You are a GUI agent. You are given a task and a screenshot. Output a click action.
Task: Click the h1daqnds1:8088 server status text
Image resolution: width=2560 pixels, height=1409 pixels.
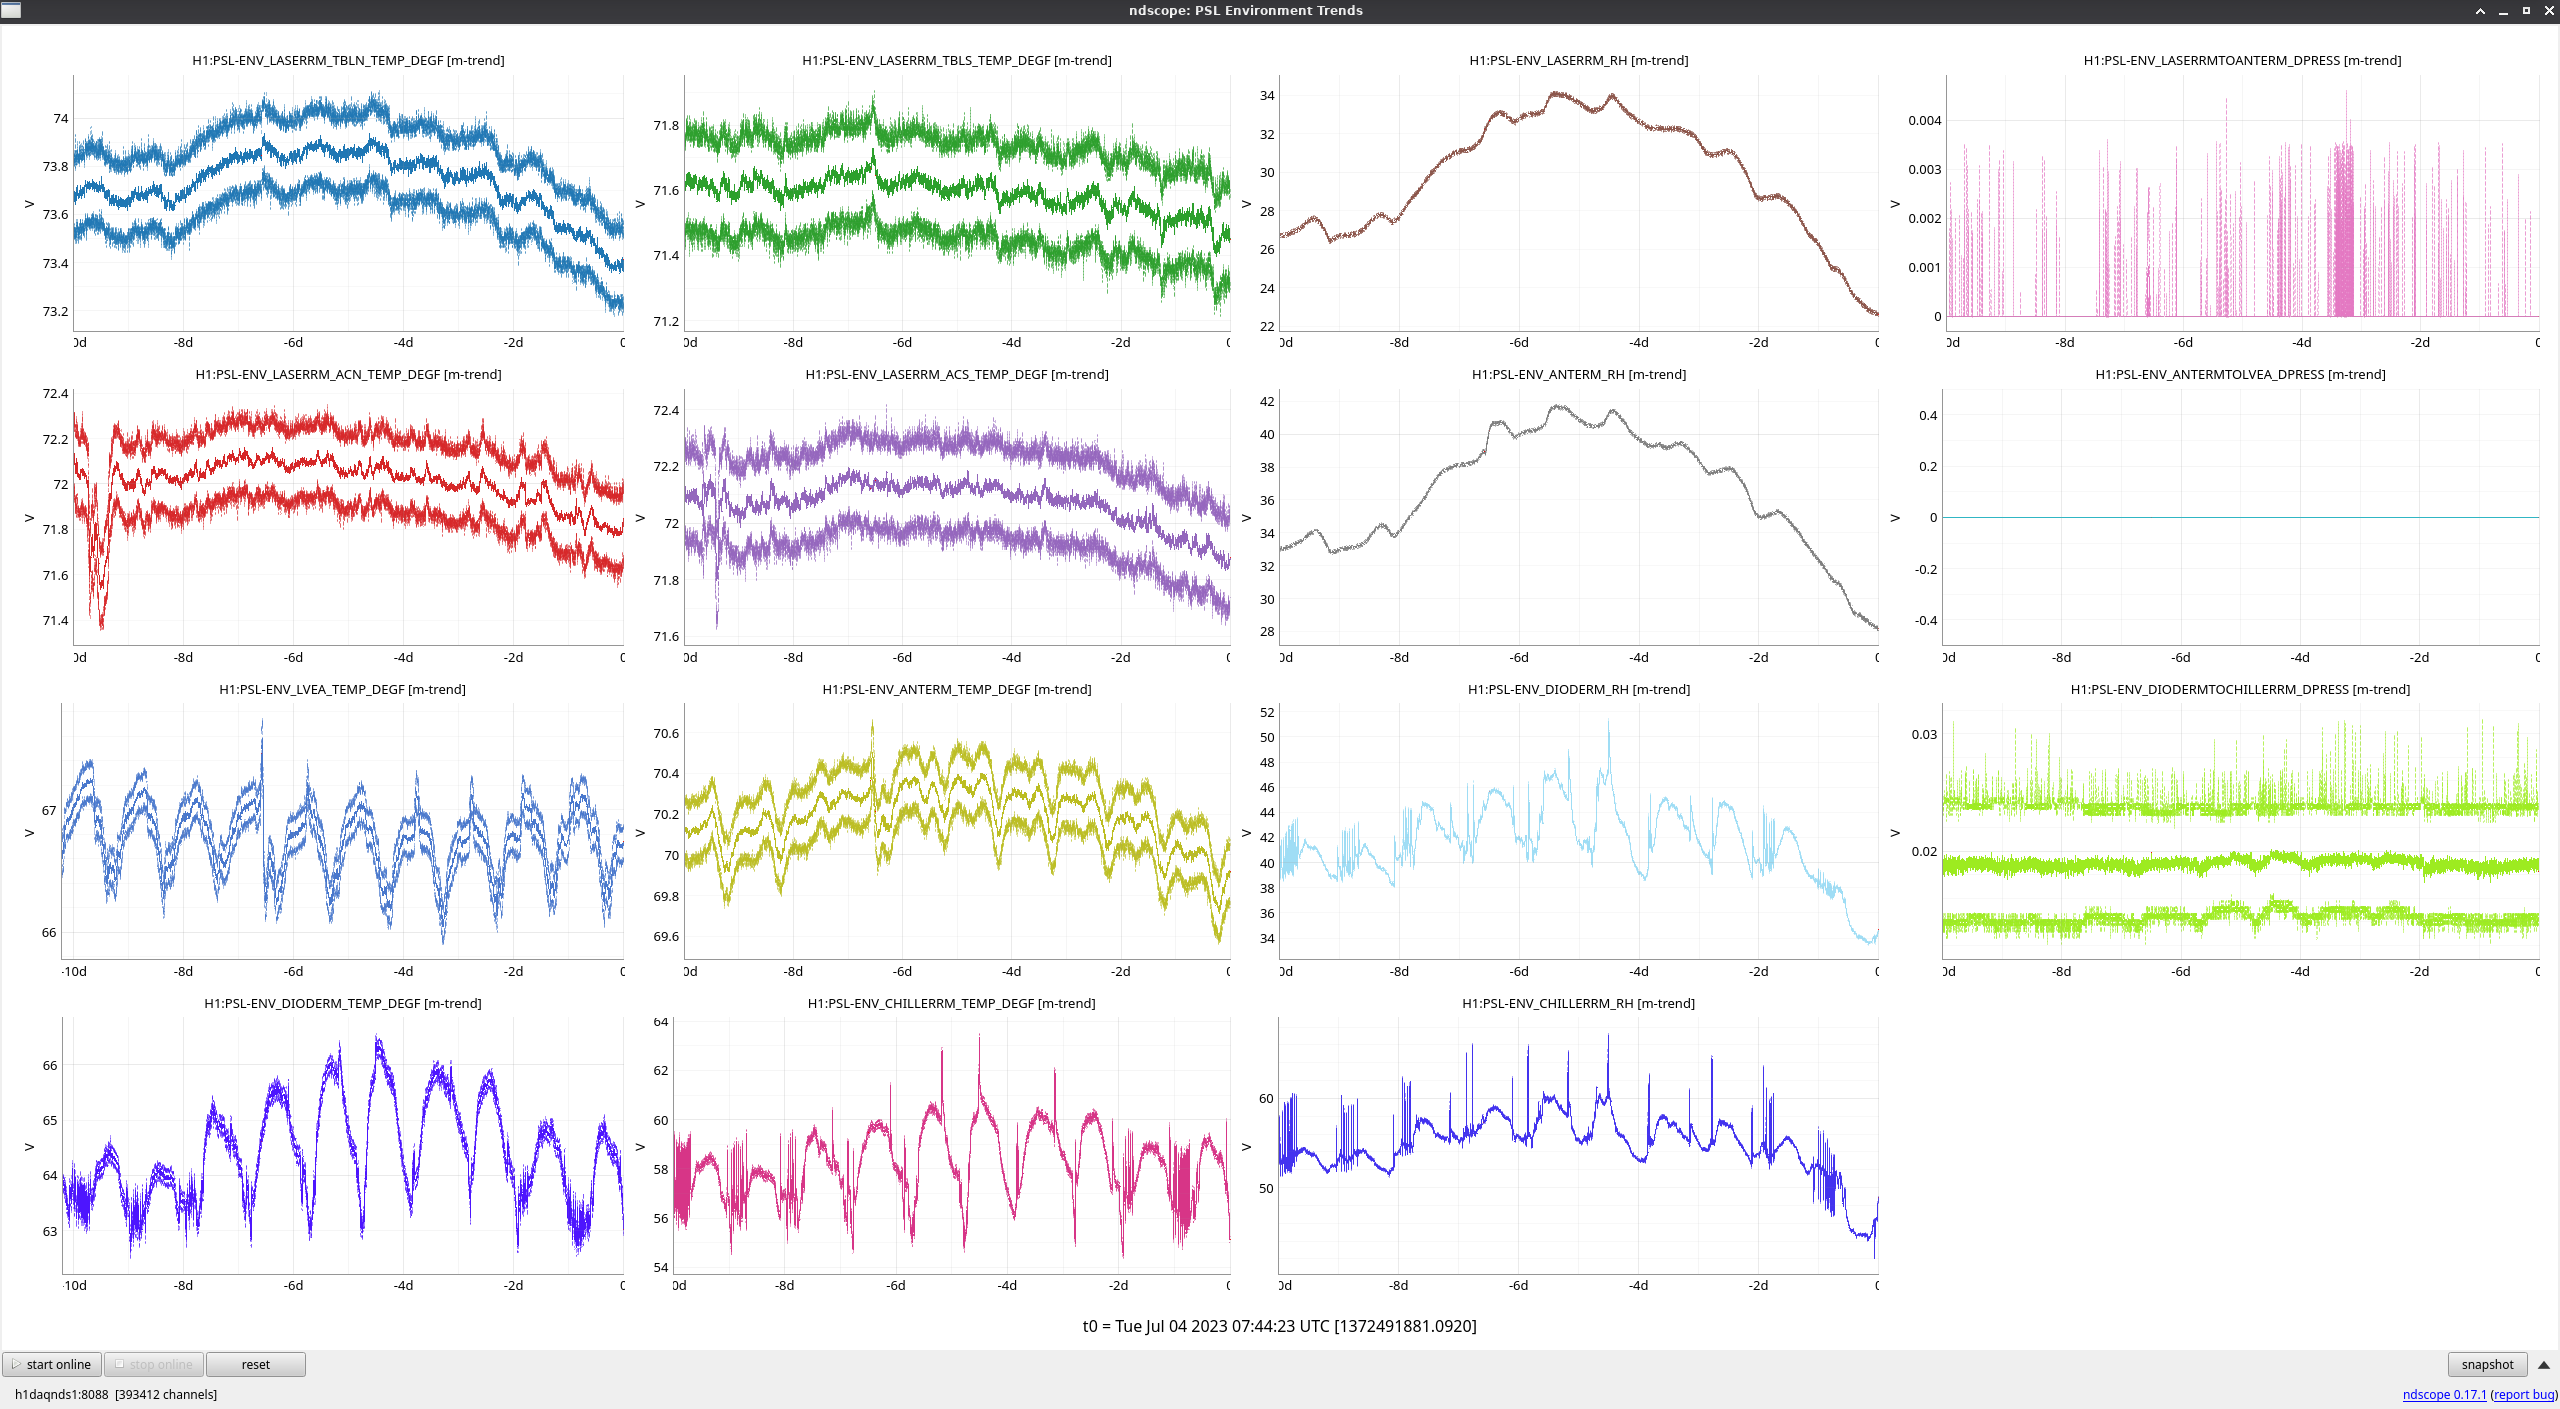pyautogui.click(x=62, y=1394)
